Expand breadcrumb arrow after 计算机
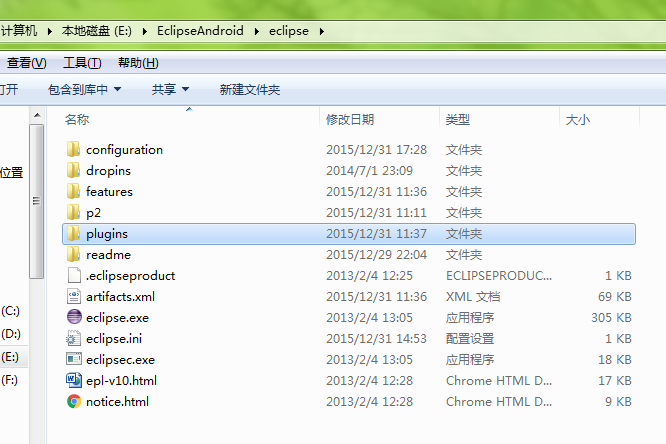 (x=50, y=31)
